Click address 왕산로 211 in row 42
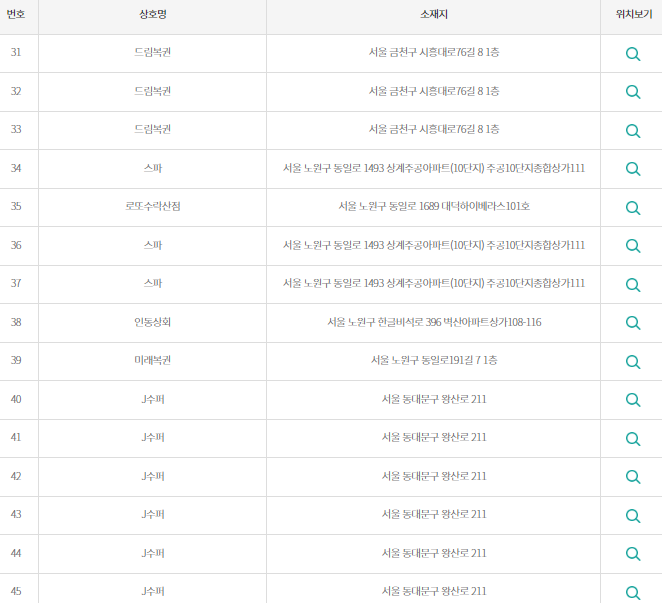This screenshot has width=662, height=603. tap(464, 476)
